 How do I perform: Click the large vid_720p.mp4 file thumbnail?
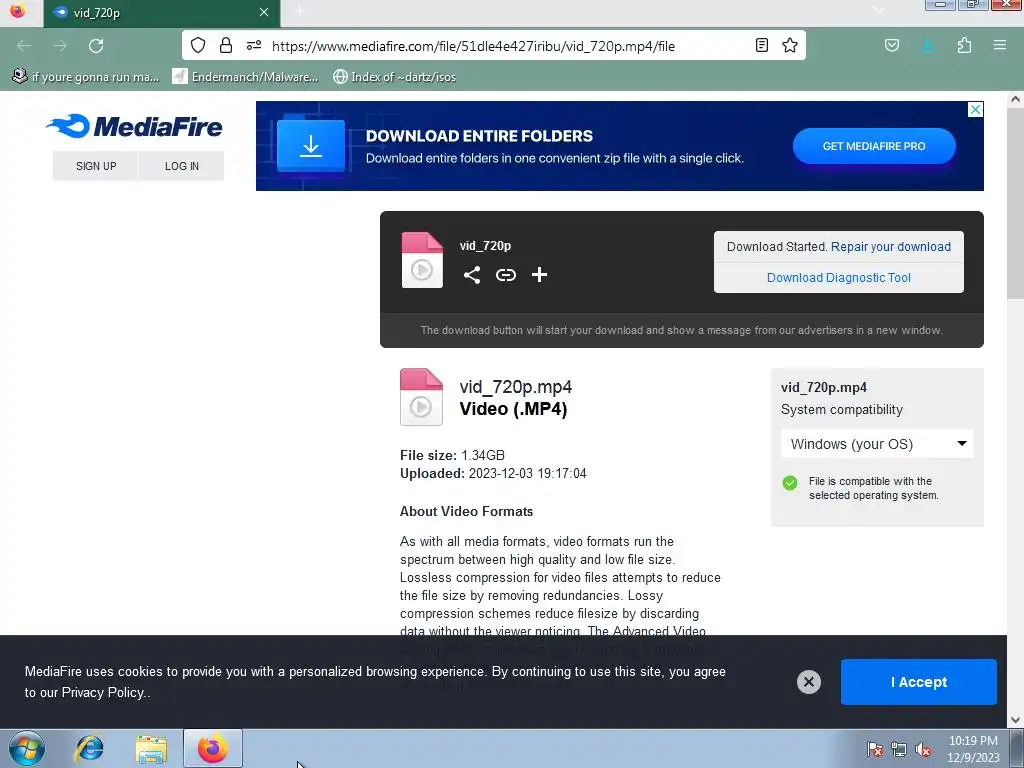tap(421, 397)
